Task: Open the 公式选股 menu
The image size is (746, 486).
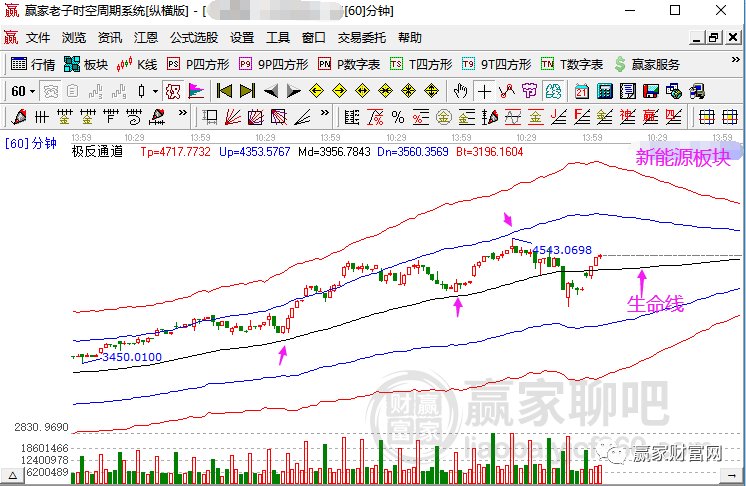Action: tap(194, 38)
